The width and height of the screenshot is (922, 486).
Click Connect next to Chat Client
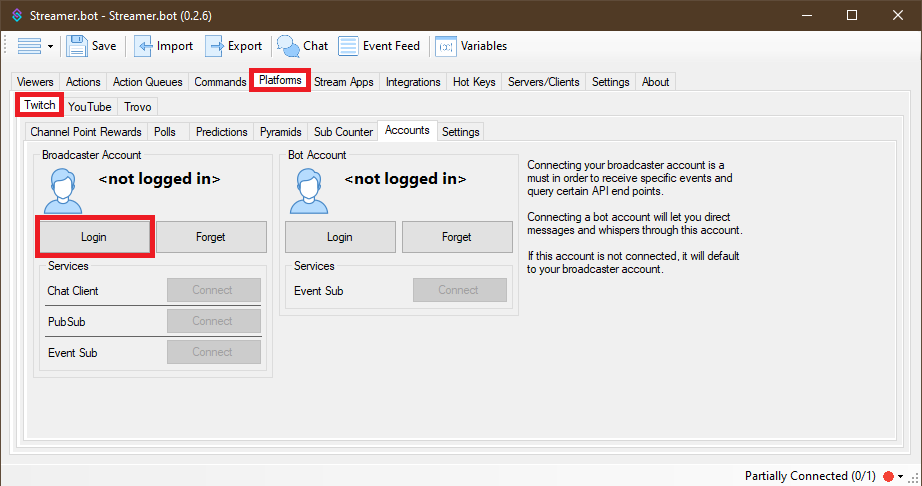point(213,290)
